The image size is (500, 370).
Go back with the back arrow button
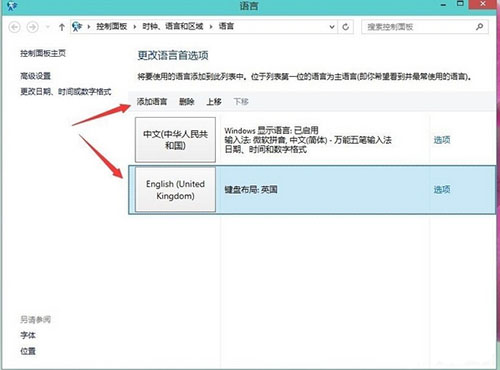point(15,27)
